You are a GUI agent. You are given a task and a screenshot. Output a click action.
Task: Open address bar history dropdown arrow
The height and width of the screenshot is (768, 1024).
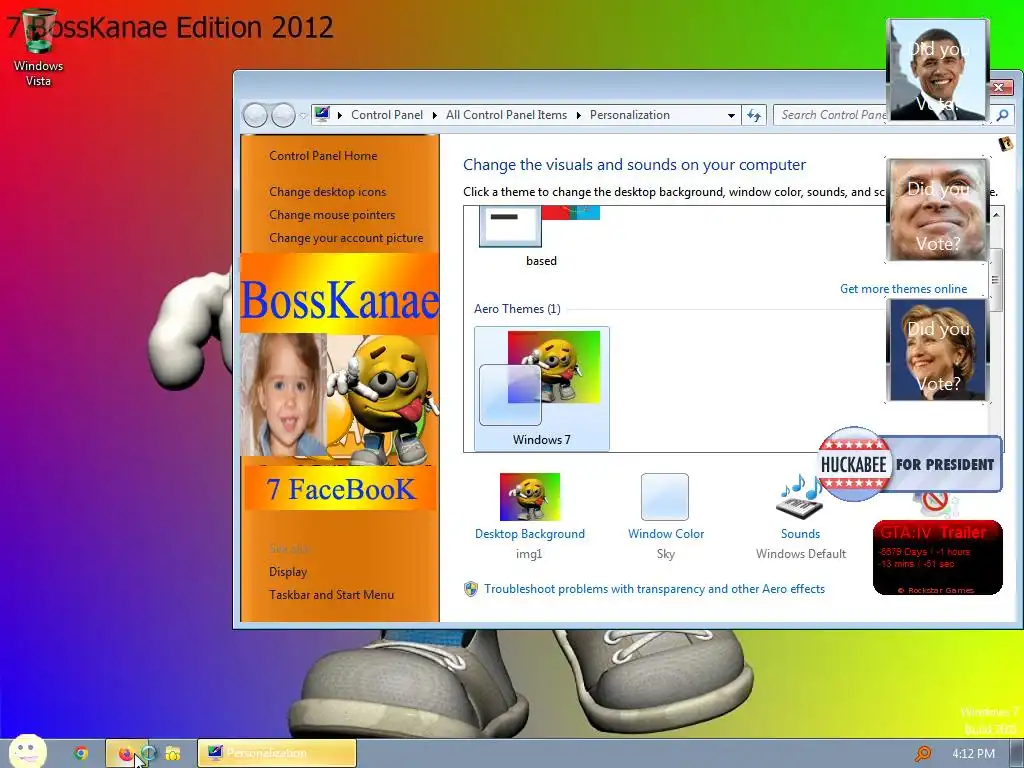tap(731, 116)
